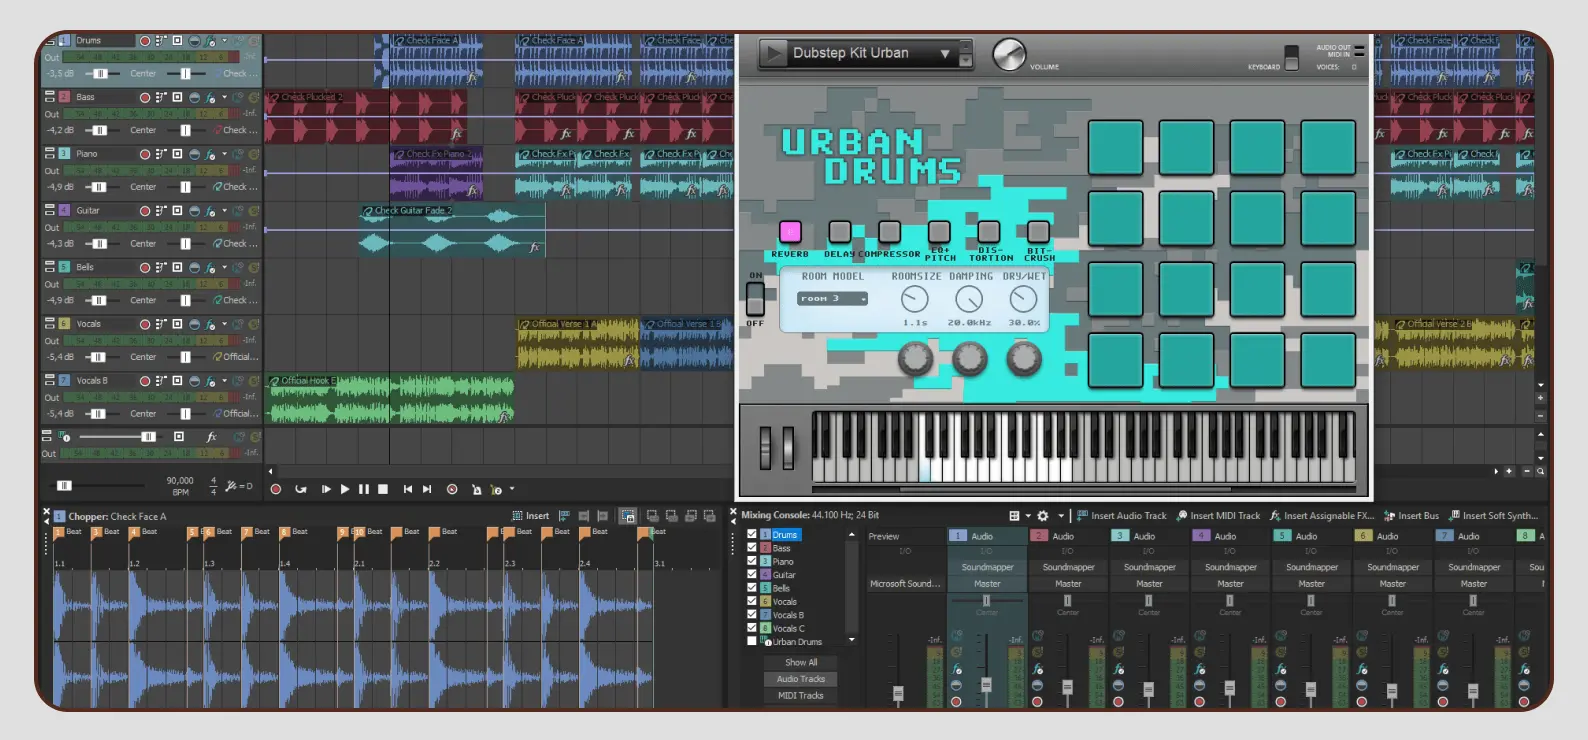Enable the Reverb effect button

click(790, 232)
